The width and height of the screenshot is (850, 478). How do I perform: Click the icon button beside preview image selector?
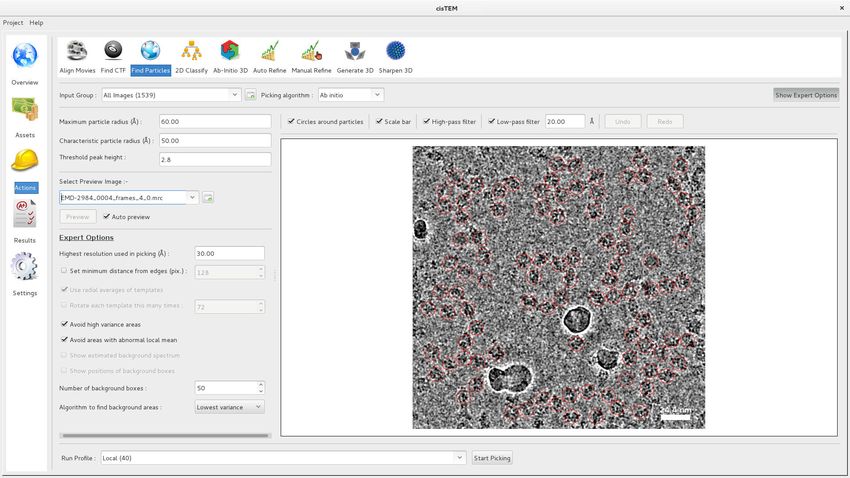[208, 198]
